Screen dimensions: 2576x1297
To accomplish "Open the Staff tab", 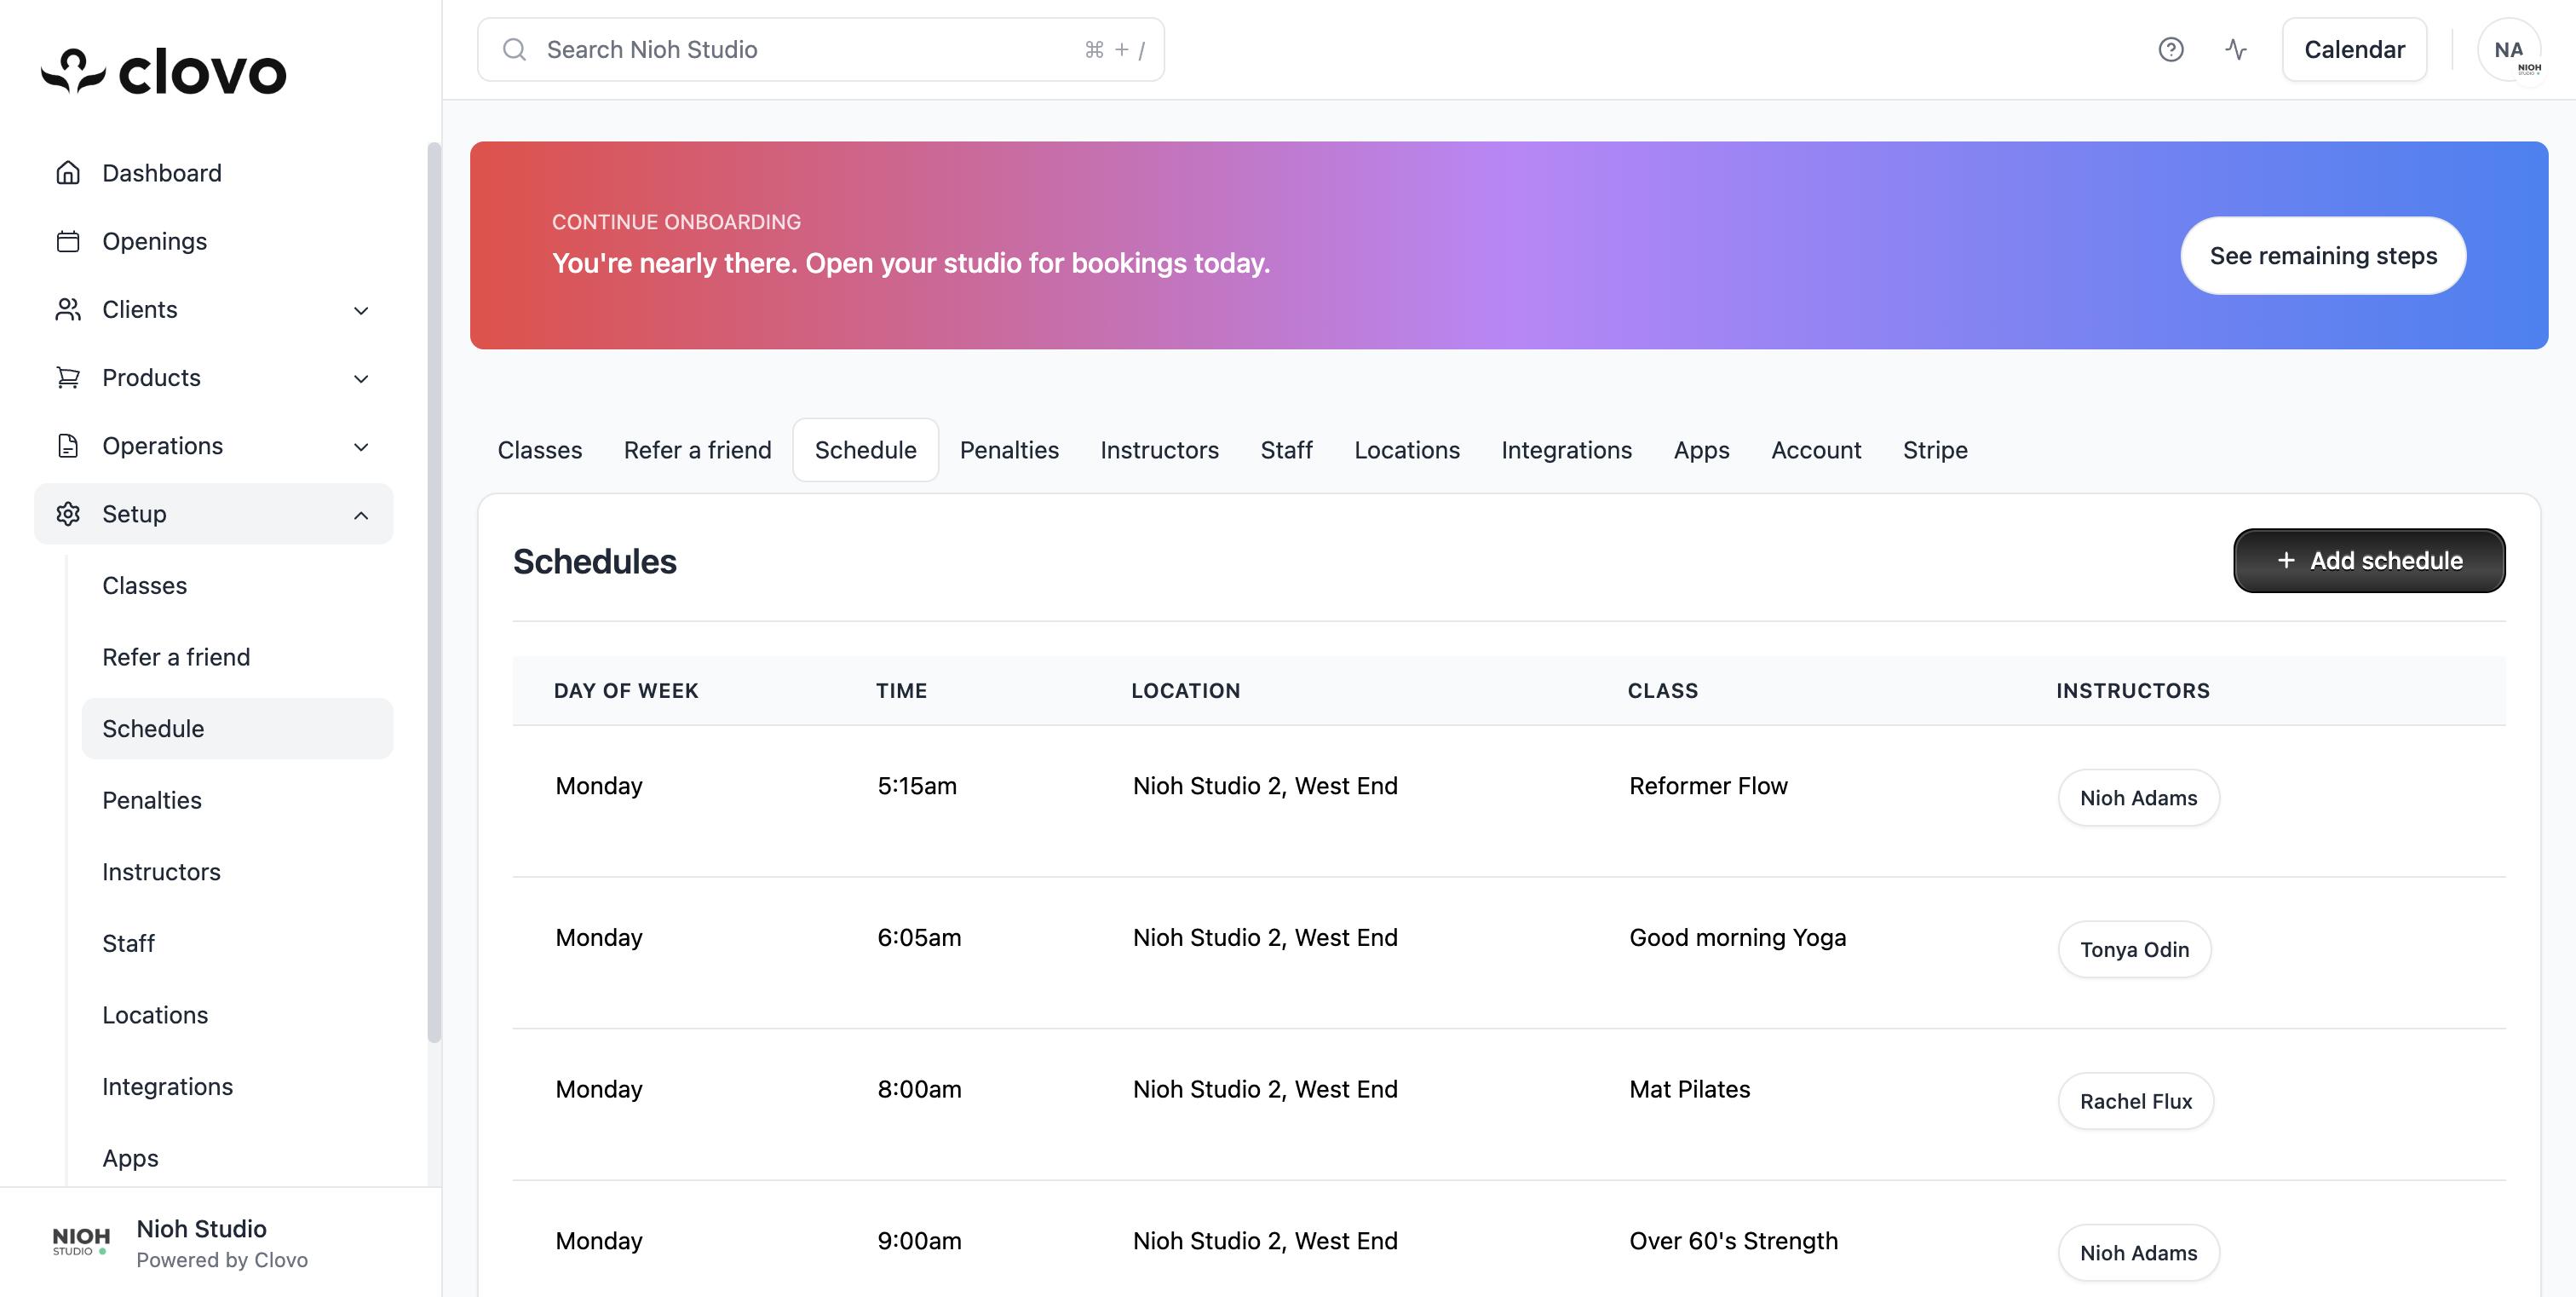I will [x=1286, y=450].
